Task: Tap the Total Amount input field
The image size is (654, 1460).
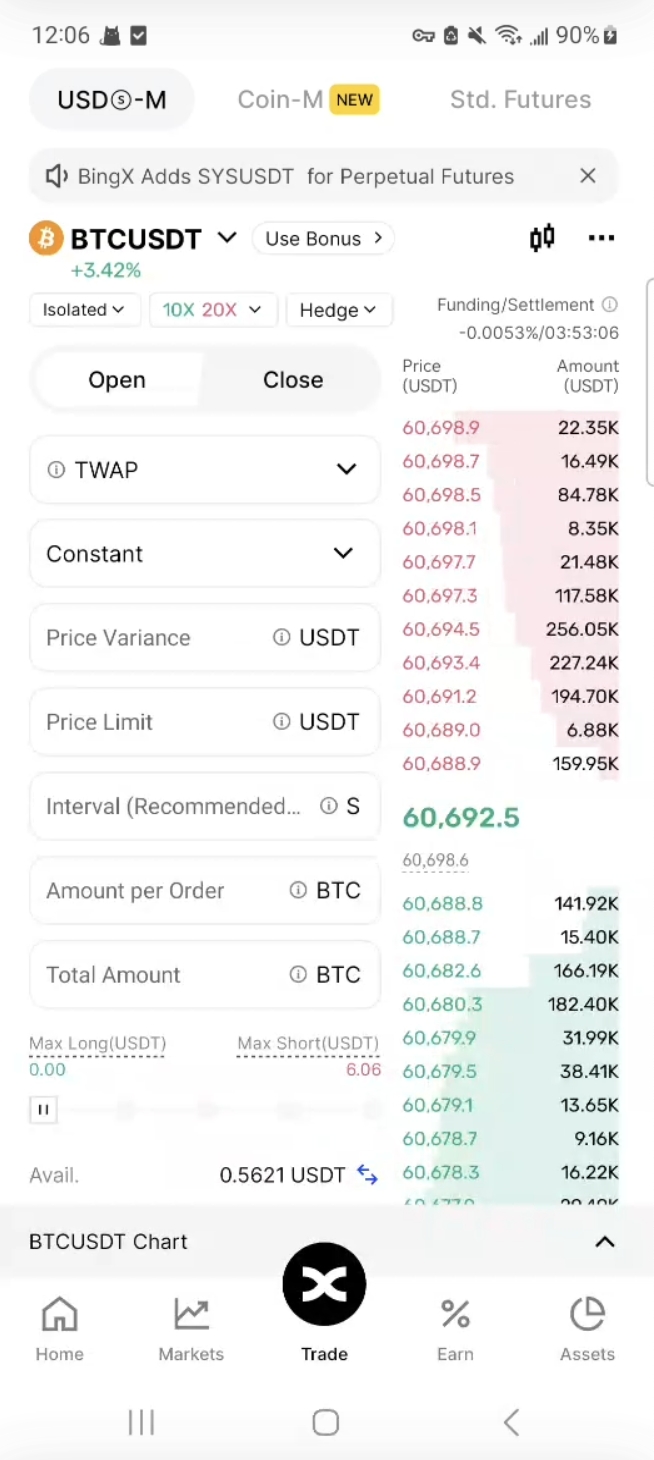Action: 160,975
